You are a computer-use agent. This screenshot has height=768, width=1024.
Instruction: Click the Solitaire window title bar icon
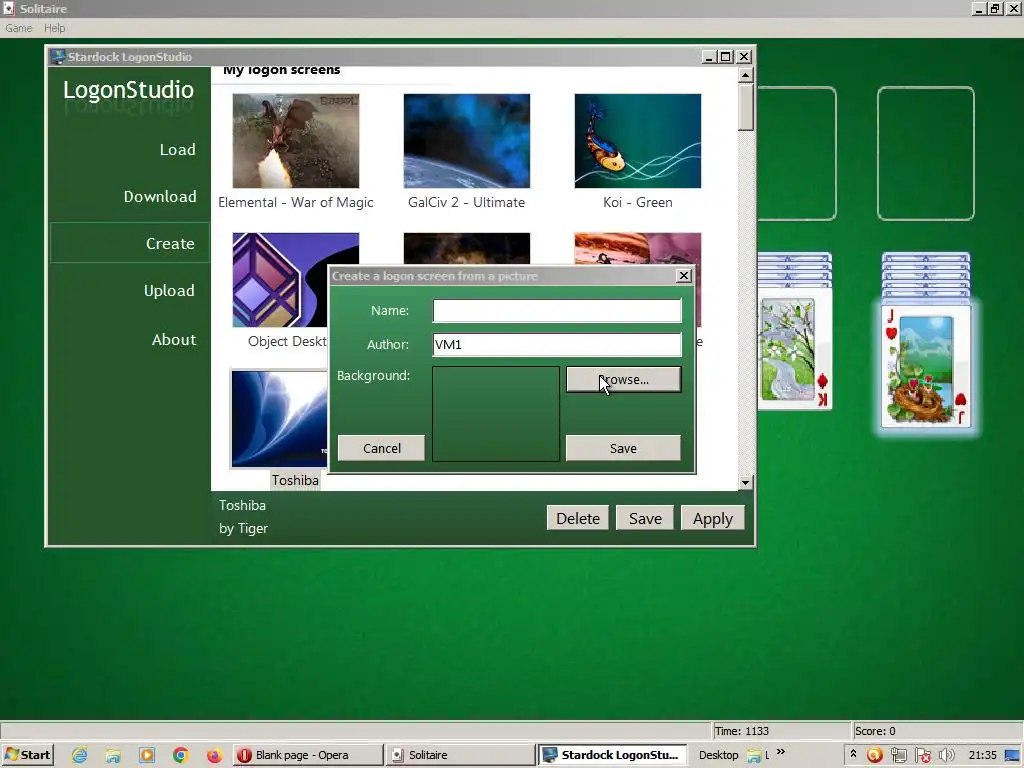click(8, 8)
